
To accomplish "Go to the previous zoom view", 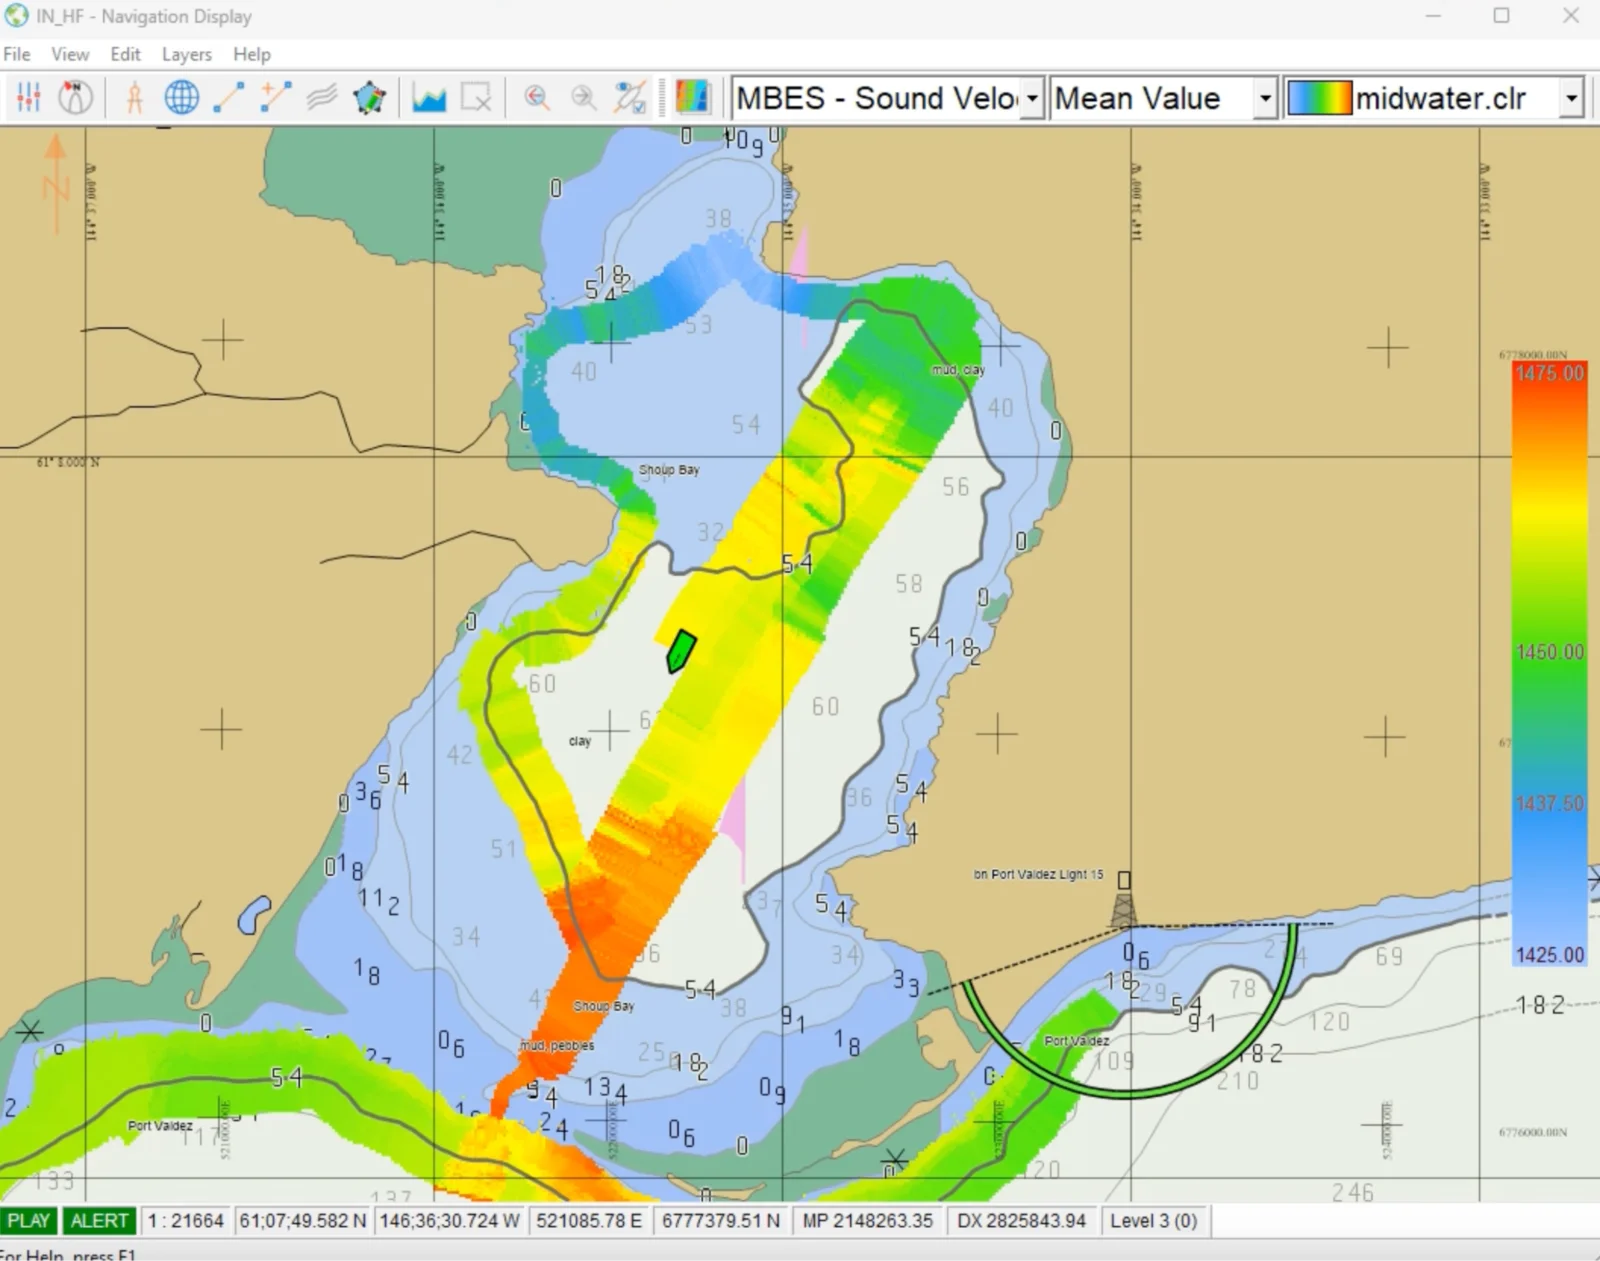I will (x=537, y=98).
